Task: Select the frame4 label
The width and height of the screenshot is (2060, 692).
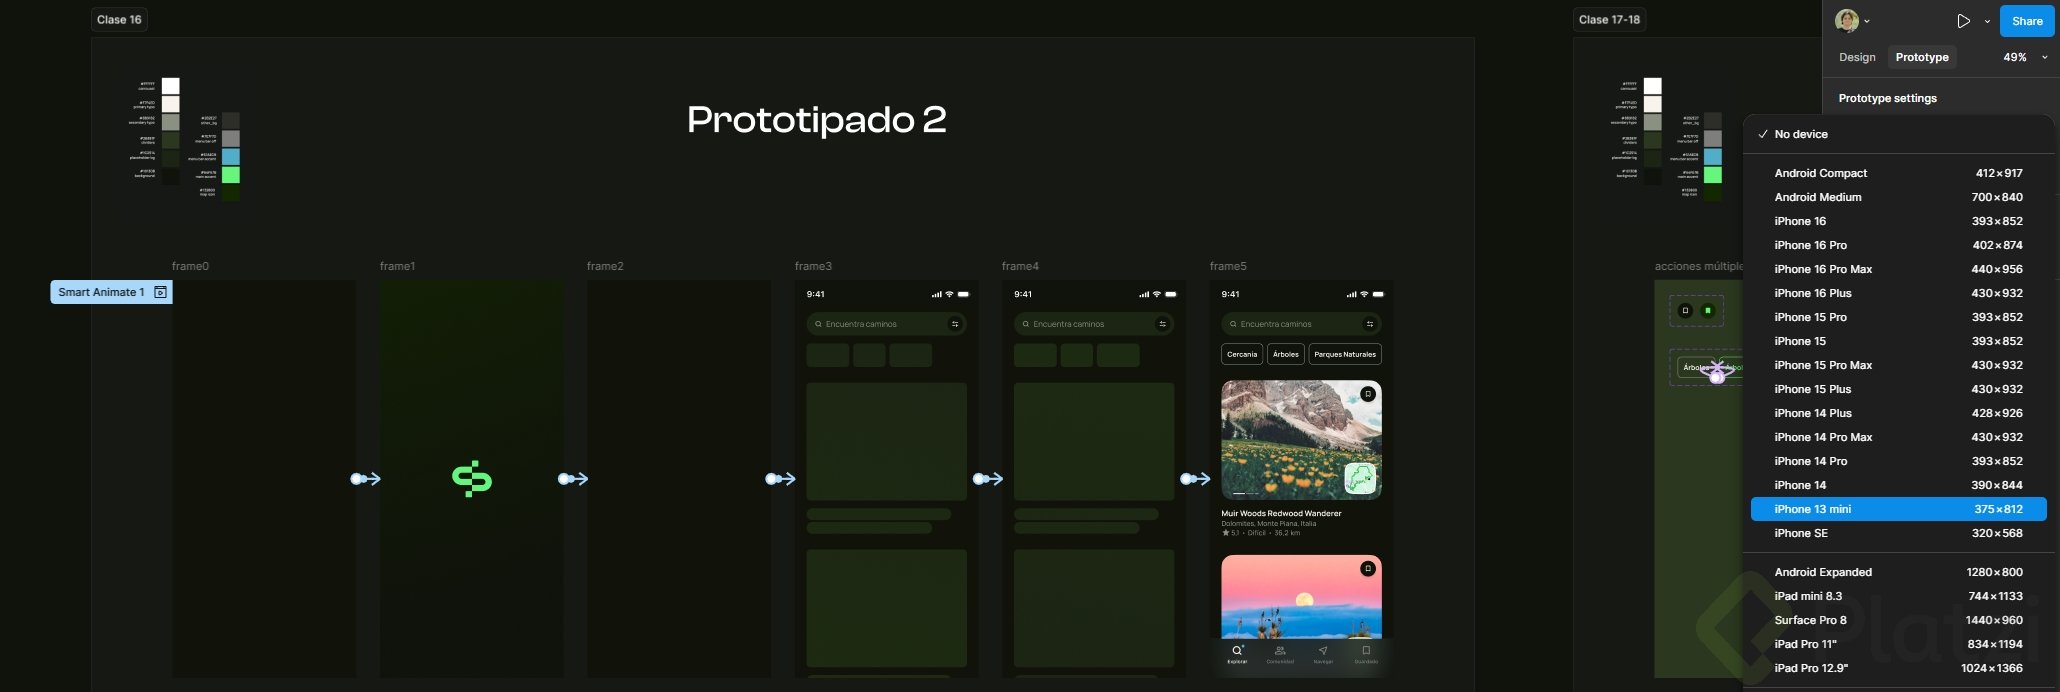Action: point(1020,266)
